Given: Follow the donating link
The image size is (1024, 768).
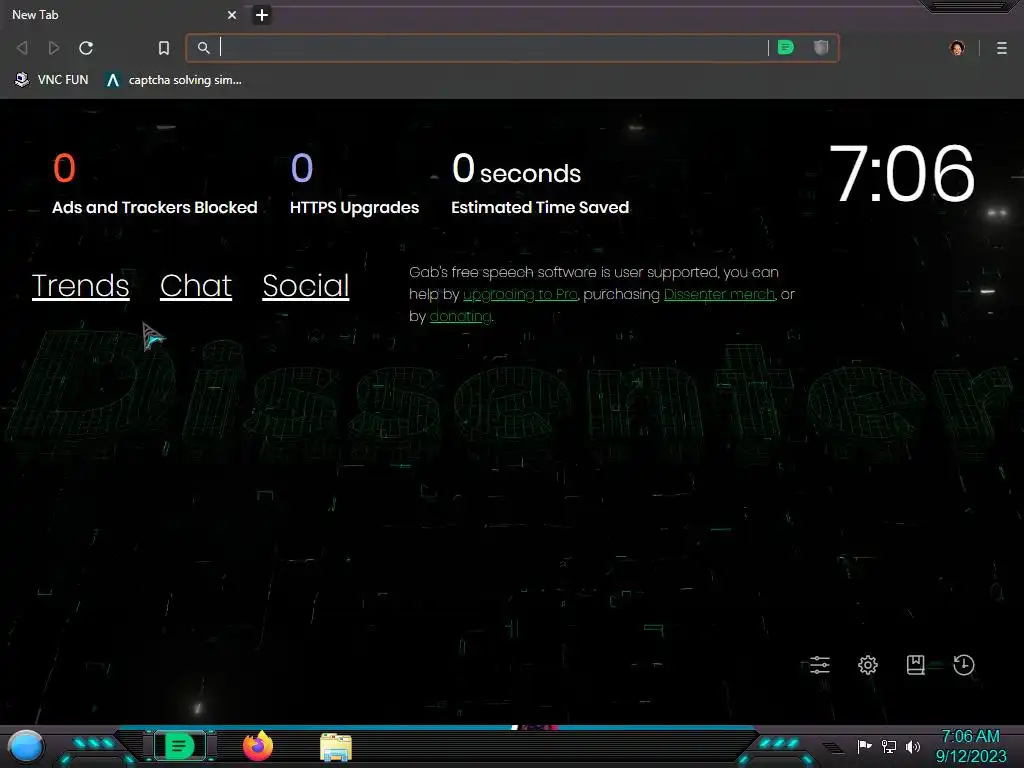Looking at the screenshot, I should coord(460,317).
